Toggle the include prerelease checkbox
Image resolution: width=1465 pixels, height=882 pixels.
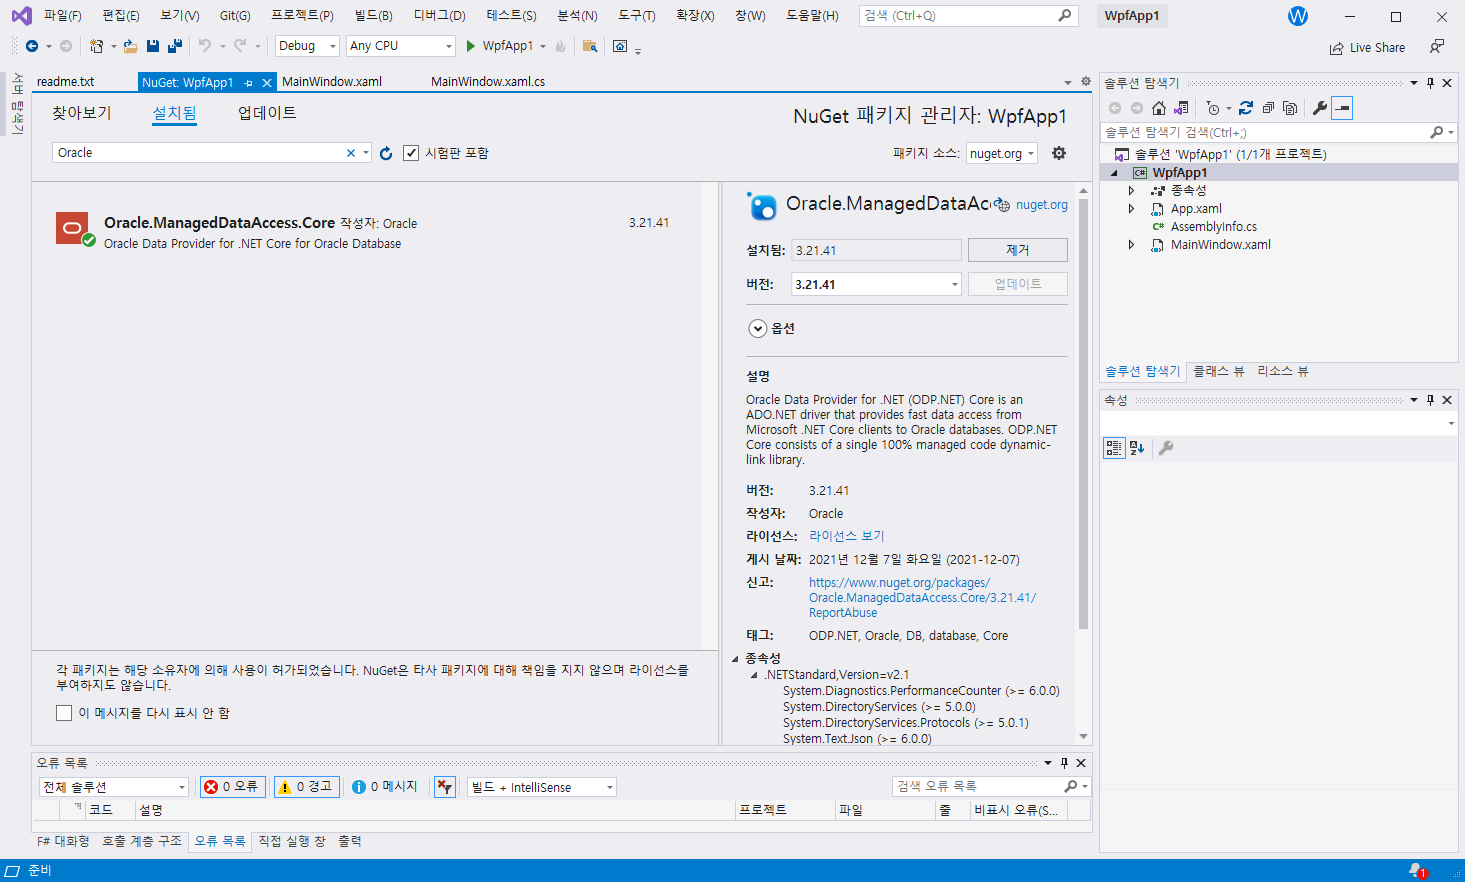[411, 153]
